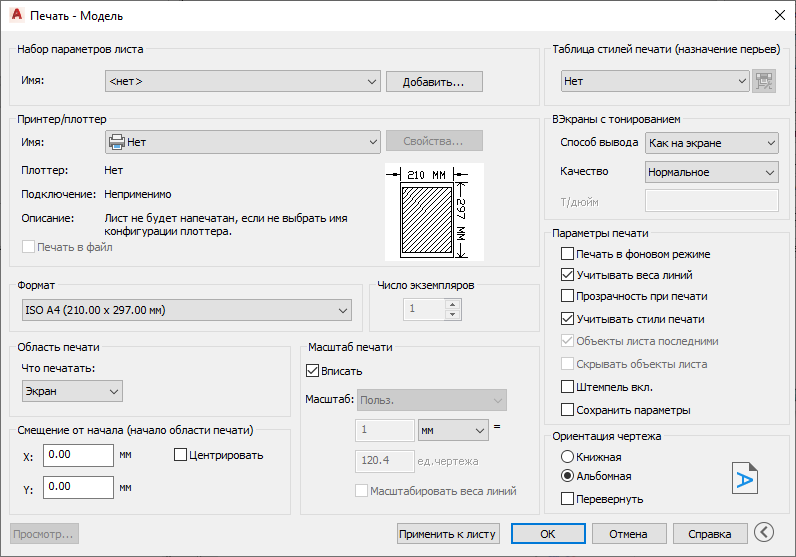Image resolution: width=796 pixels, height=557 pixels.
Task: Click the drawing units field 120.4
Action: [x=385, y=461]
